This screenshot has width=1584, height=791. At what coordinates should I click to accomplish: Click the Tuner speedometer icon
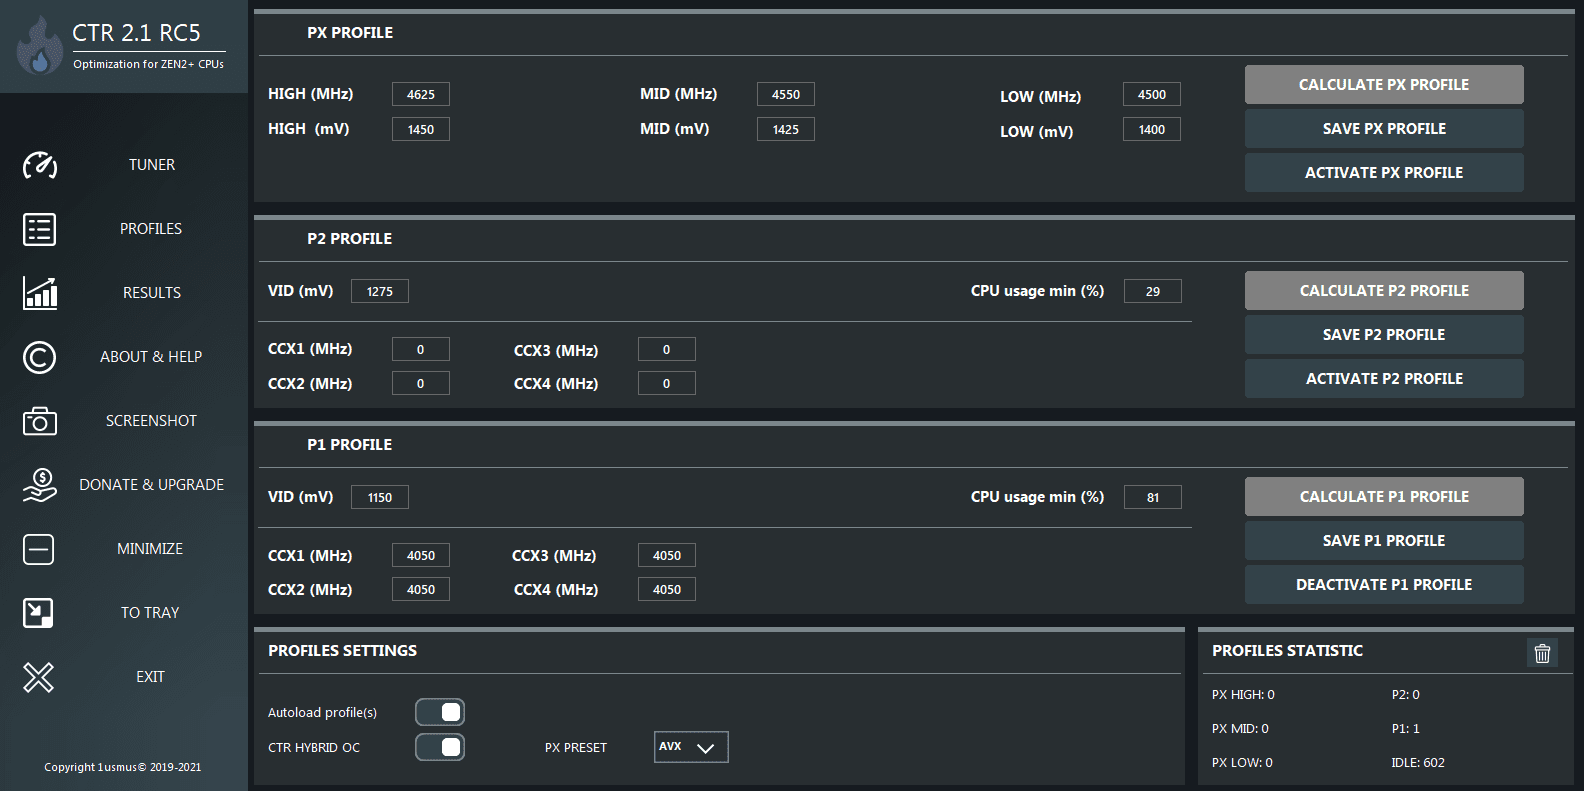[40, 165]
